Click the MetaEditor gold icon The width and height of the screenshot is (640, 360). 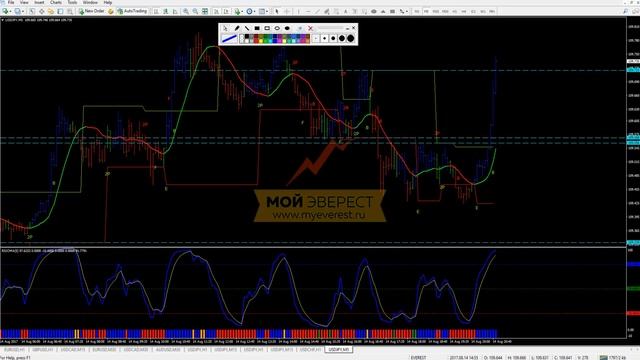[x=111, y=11]
